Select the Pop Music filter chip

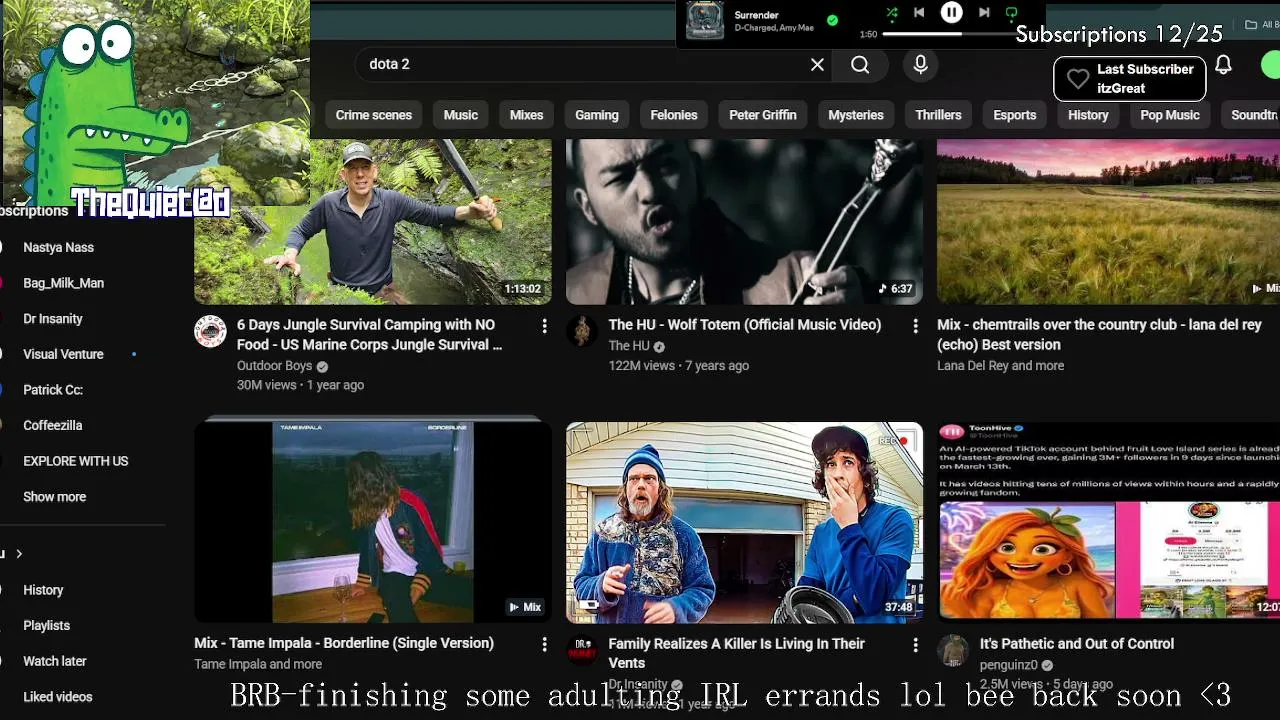pyautogui.click(x=1170, y=115)
